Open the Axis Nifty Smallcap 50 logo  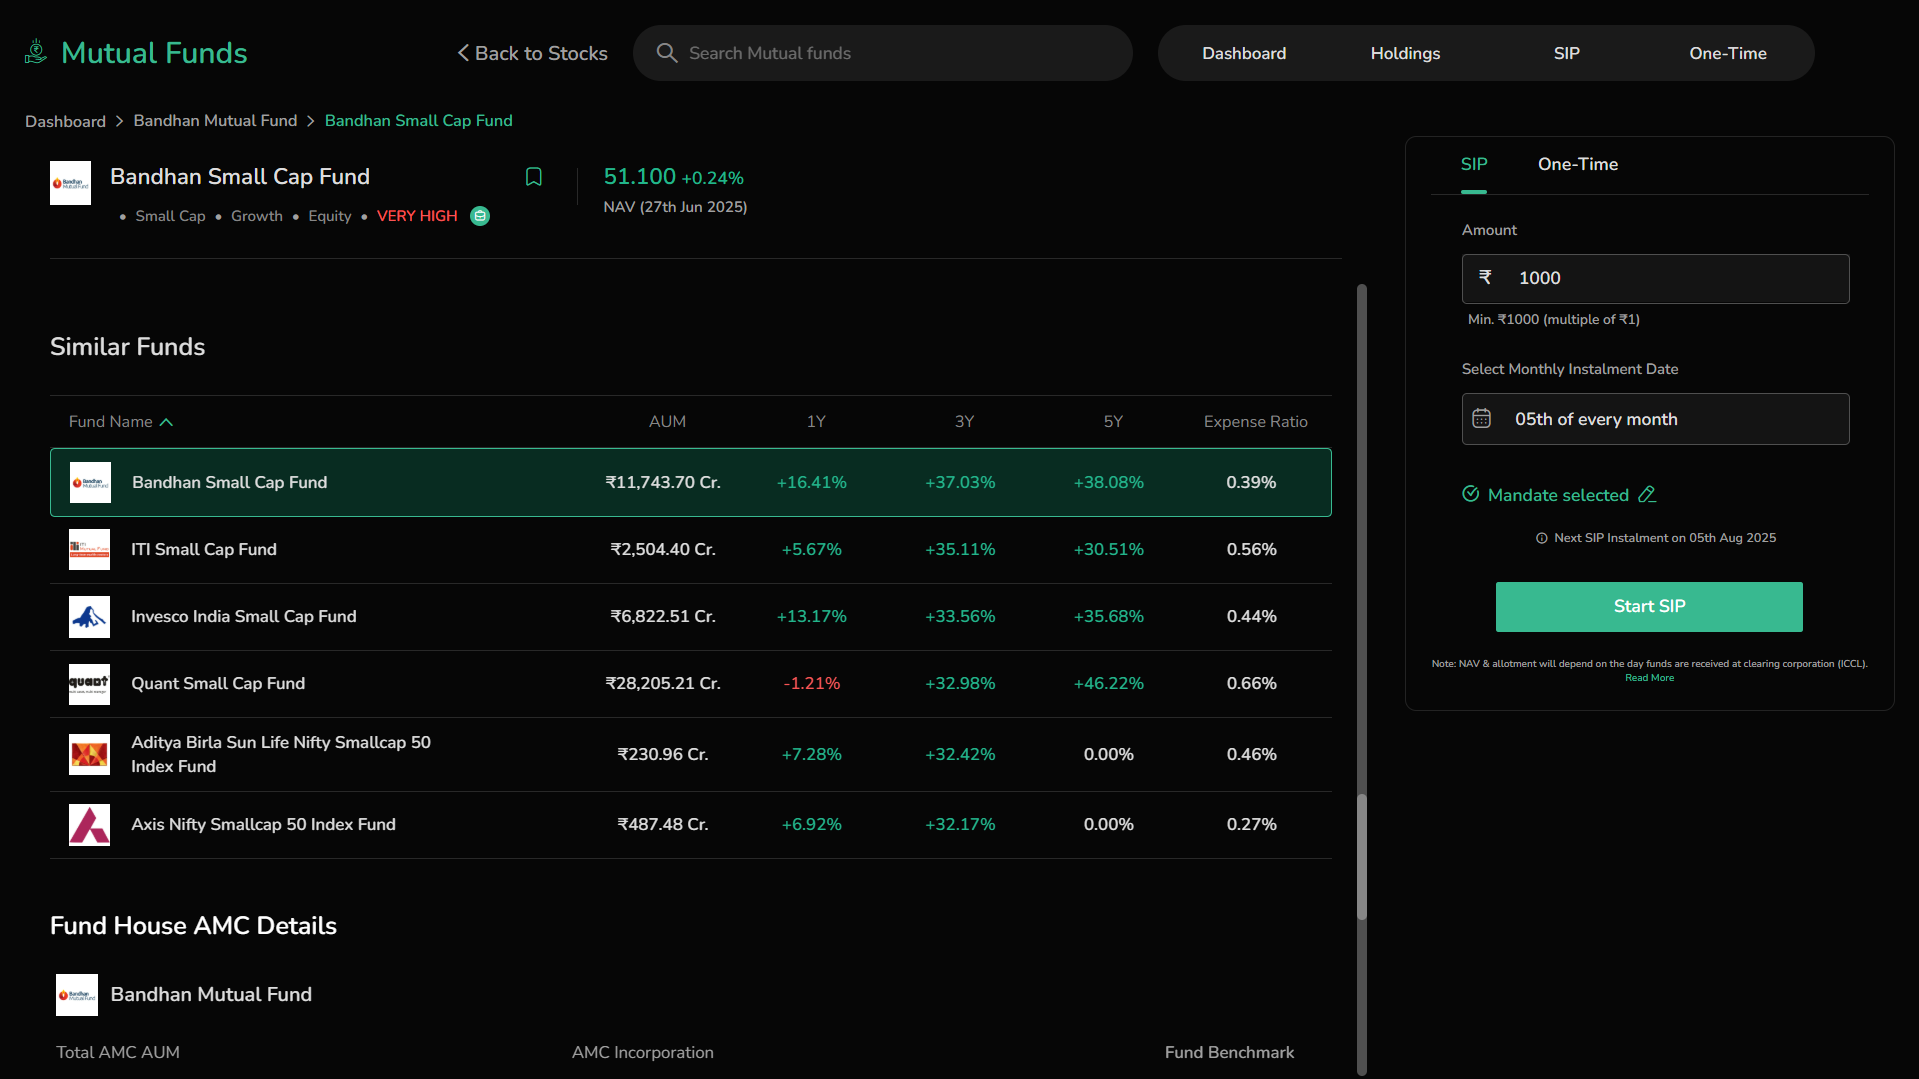[89, 825]
